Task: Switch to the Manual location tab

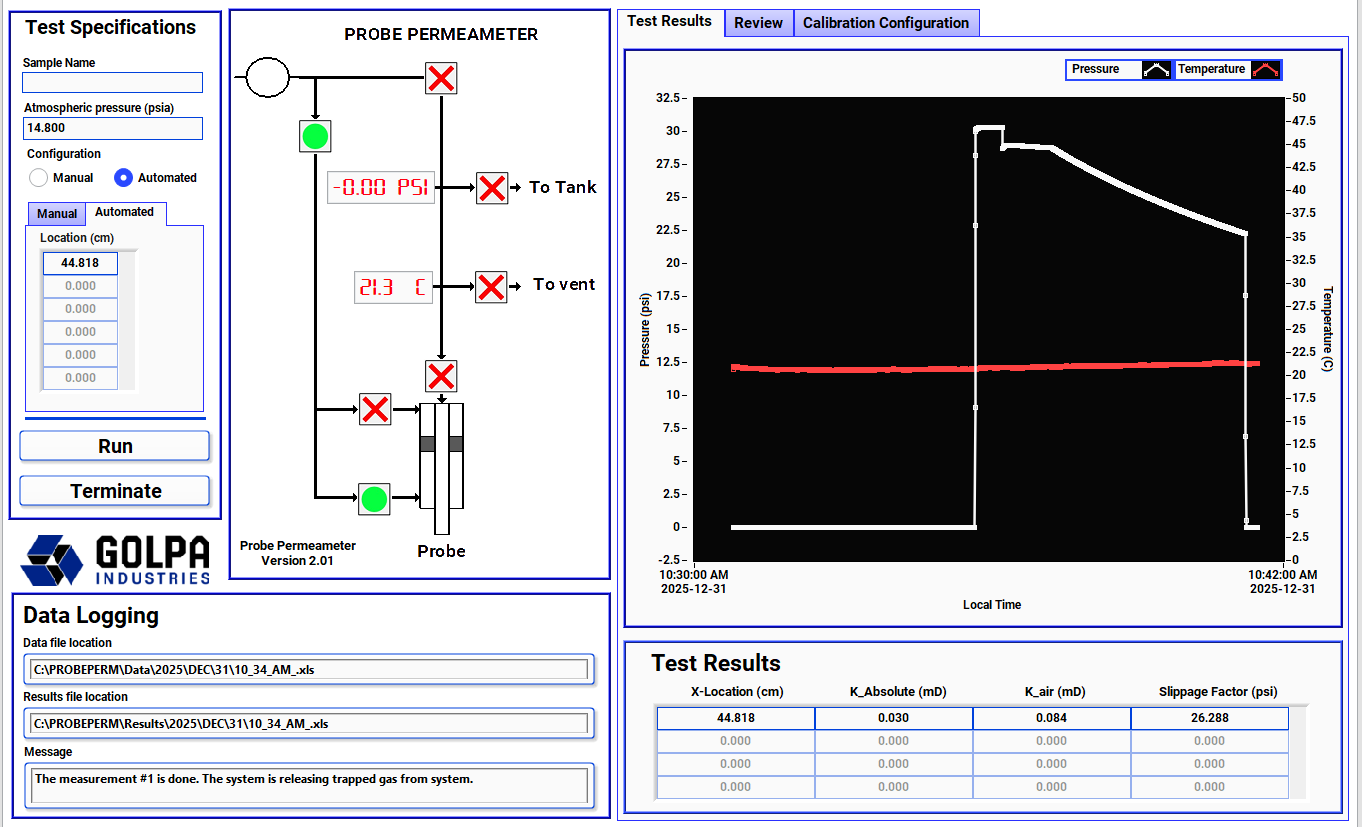Action: (57, 214)
